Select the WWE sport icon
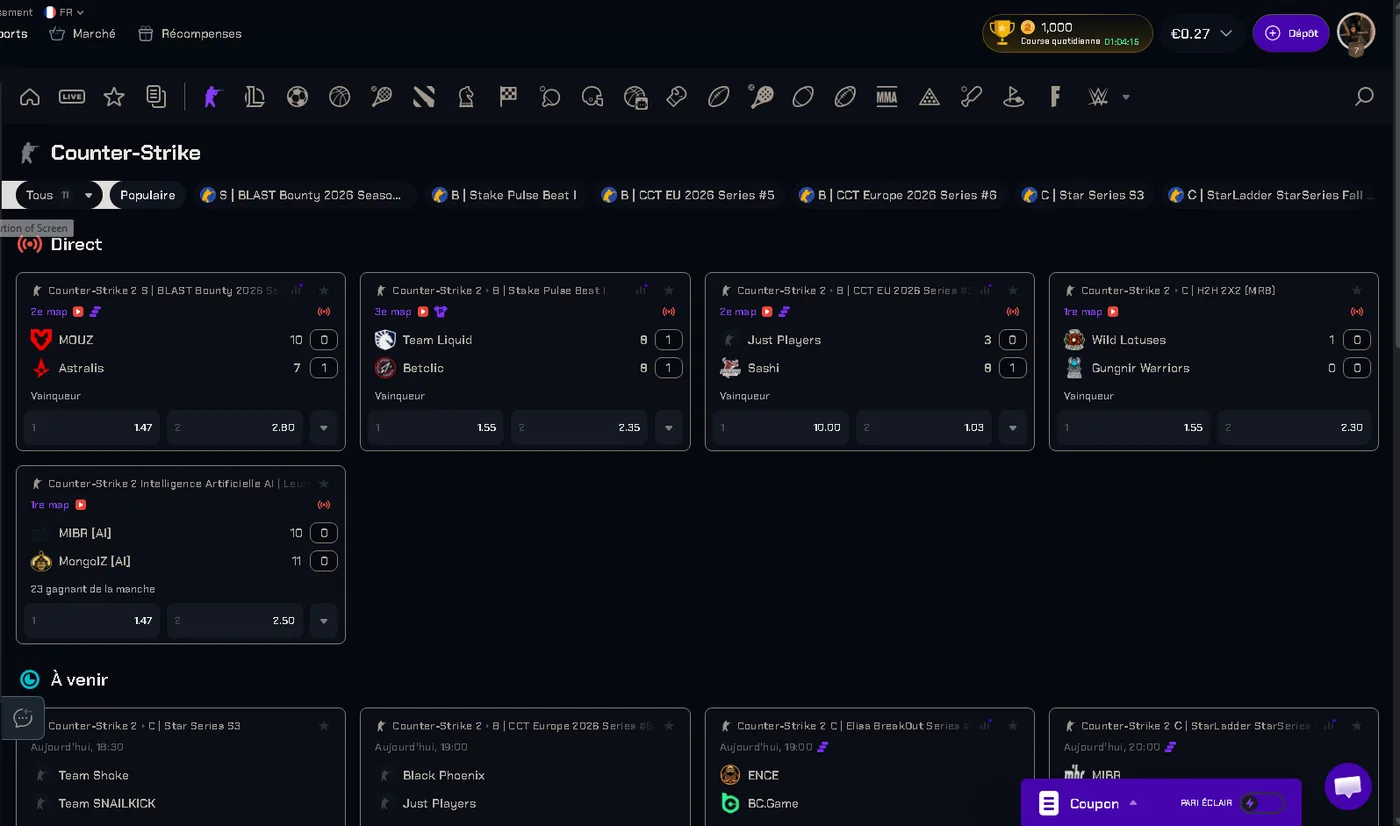 tap(1098, 97)
